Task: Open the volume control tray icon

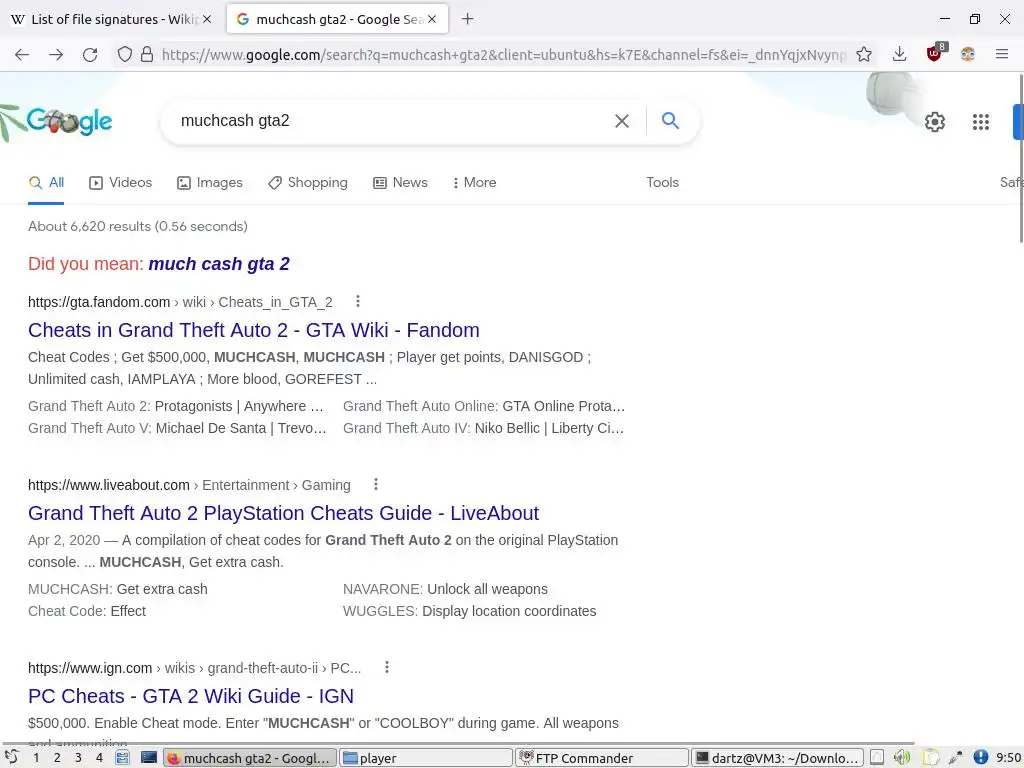Action: (x=902, y=758)
